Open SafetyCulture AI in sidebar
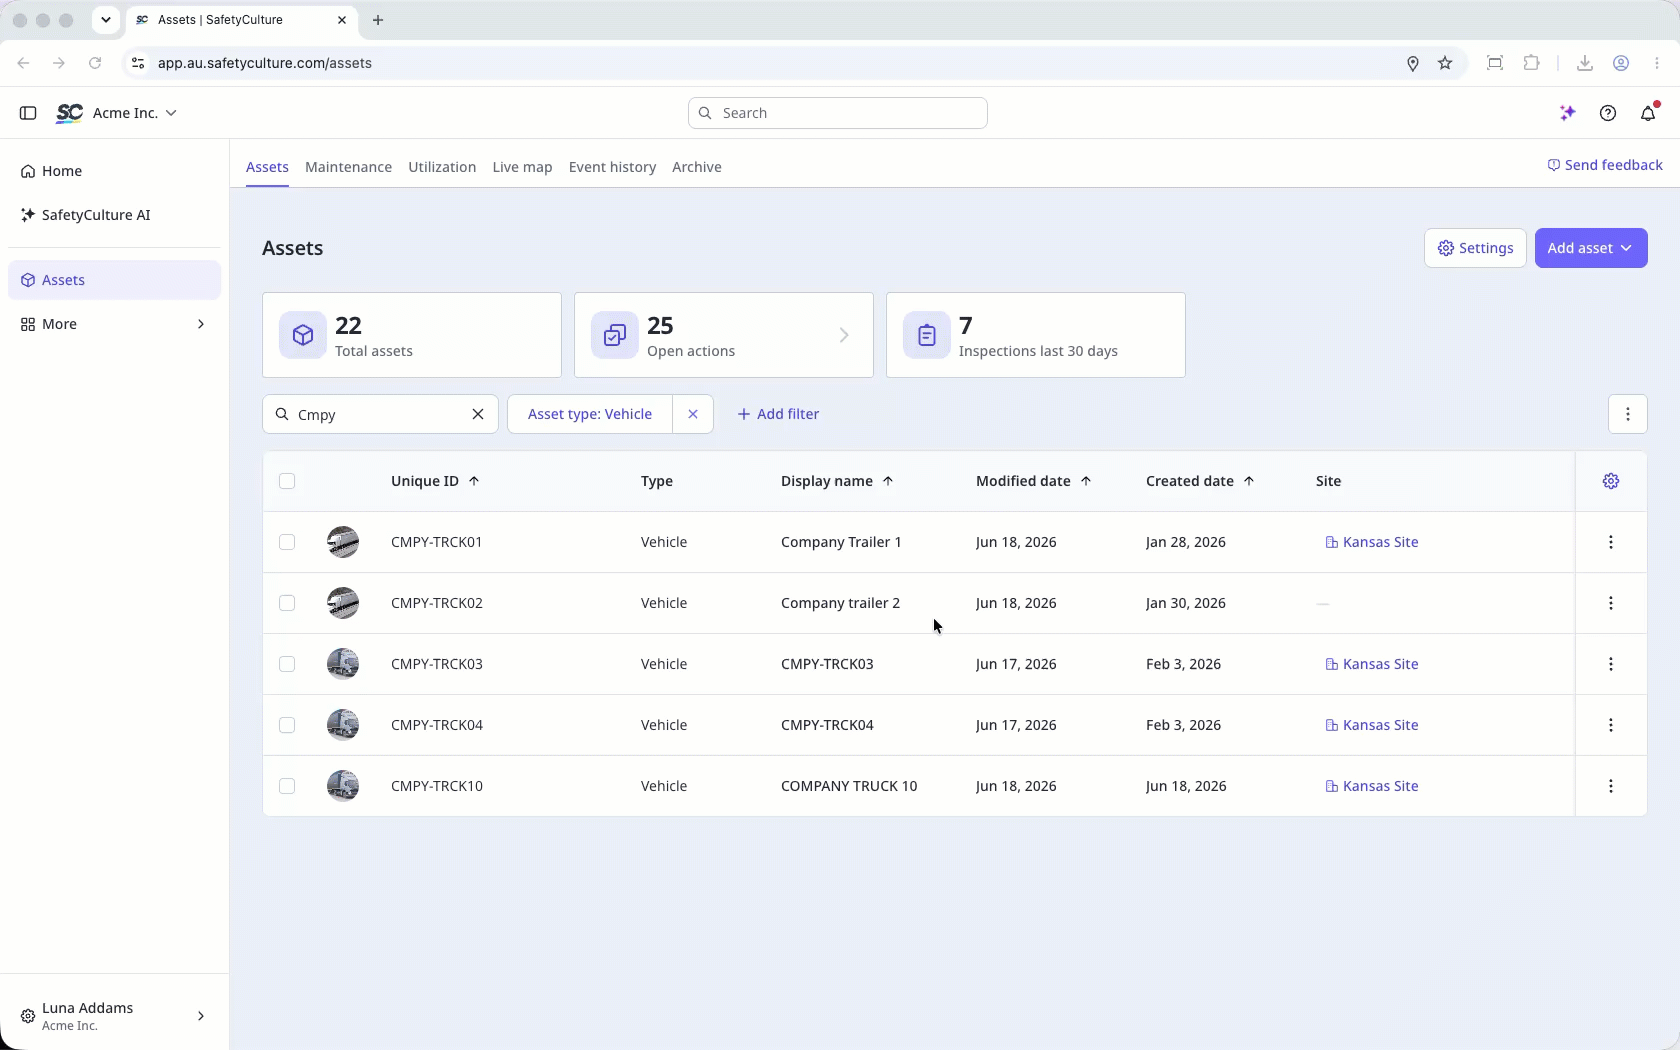This screenshot has width=1680, height=1050. pos(114,215)
